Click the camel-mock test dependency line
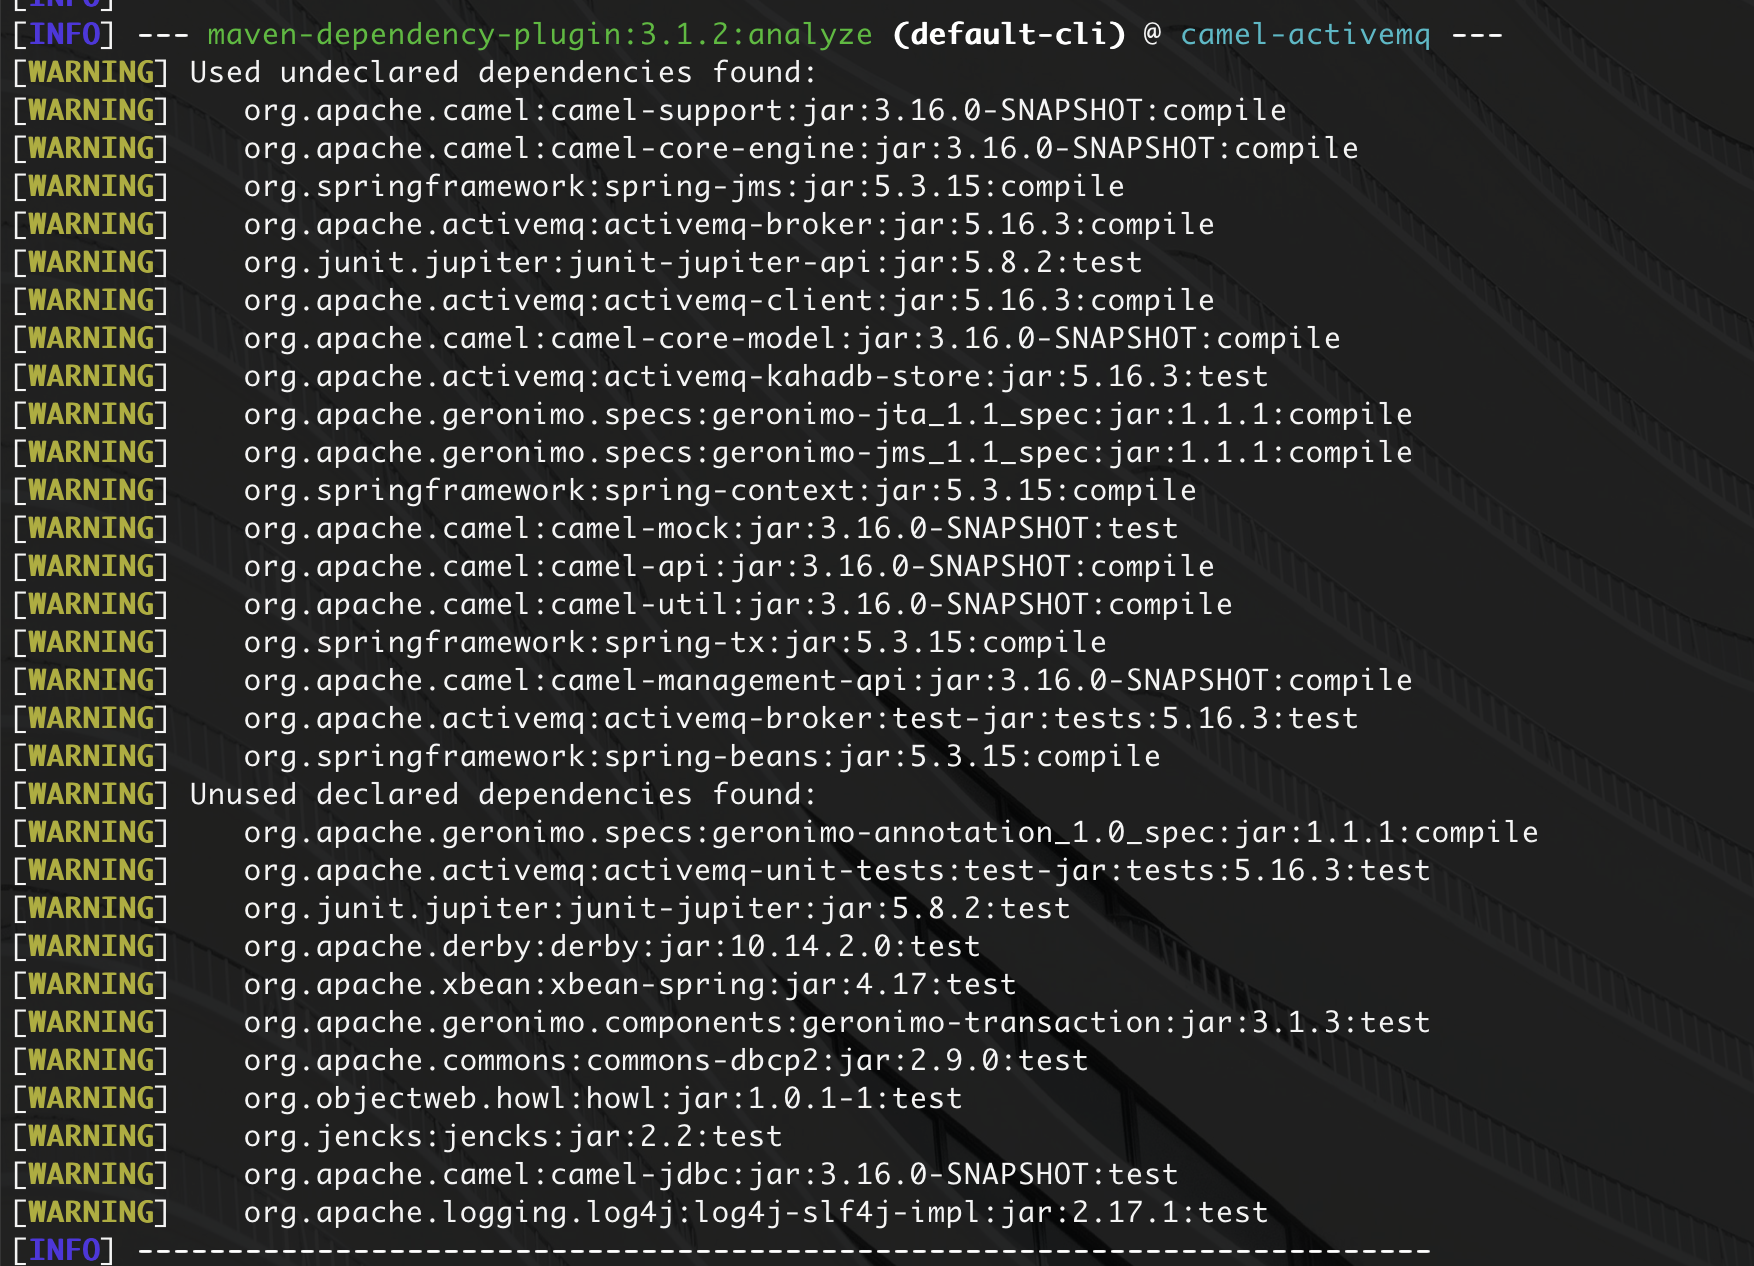The width and height of the screenshot is (1754, 1266). tap(710, 529)
